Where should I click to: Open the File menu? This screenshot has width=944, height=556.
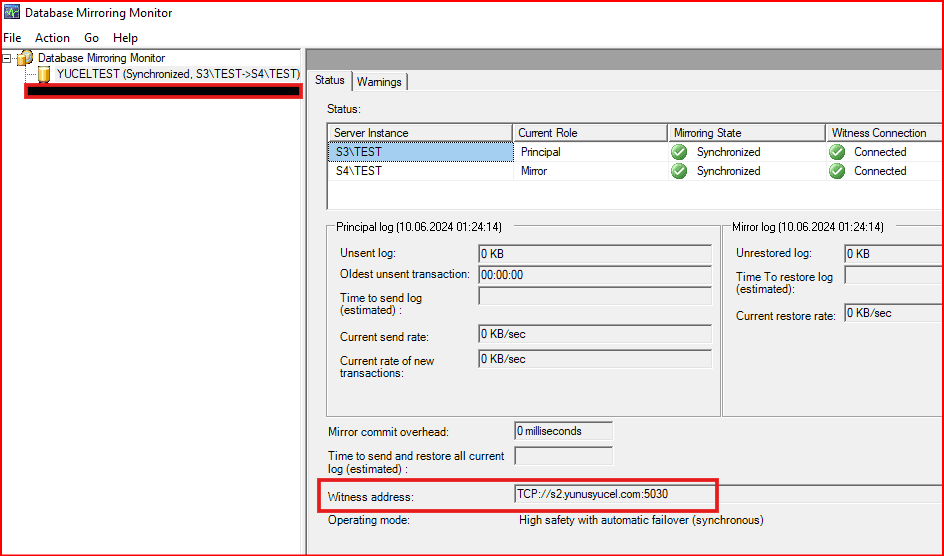[12, 38]
